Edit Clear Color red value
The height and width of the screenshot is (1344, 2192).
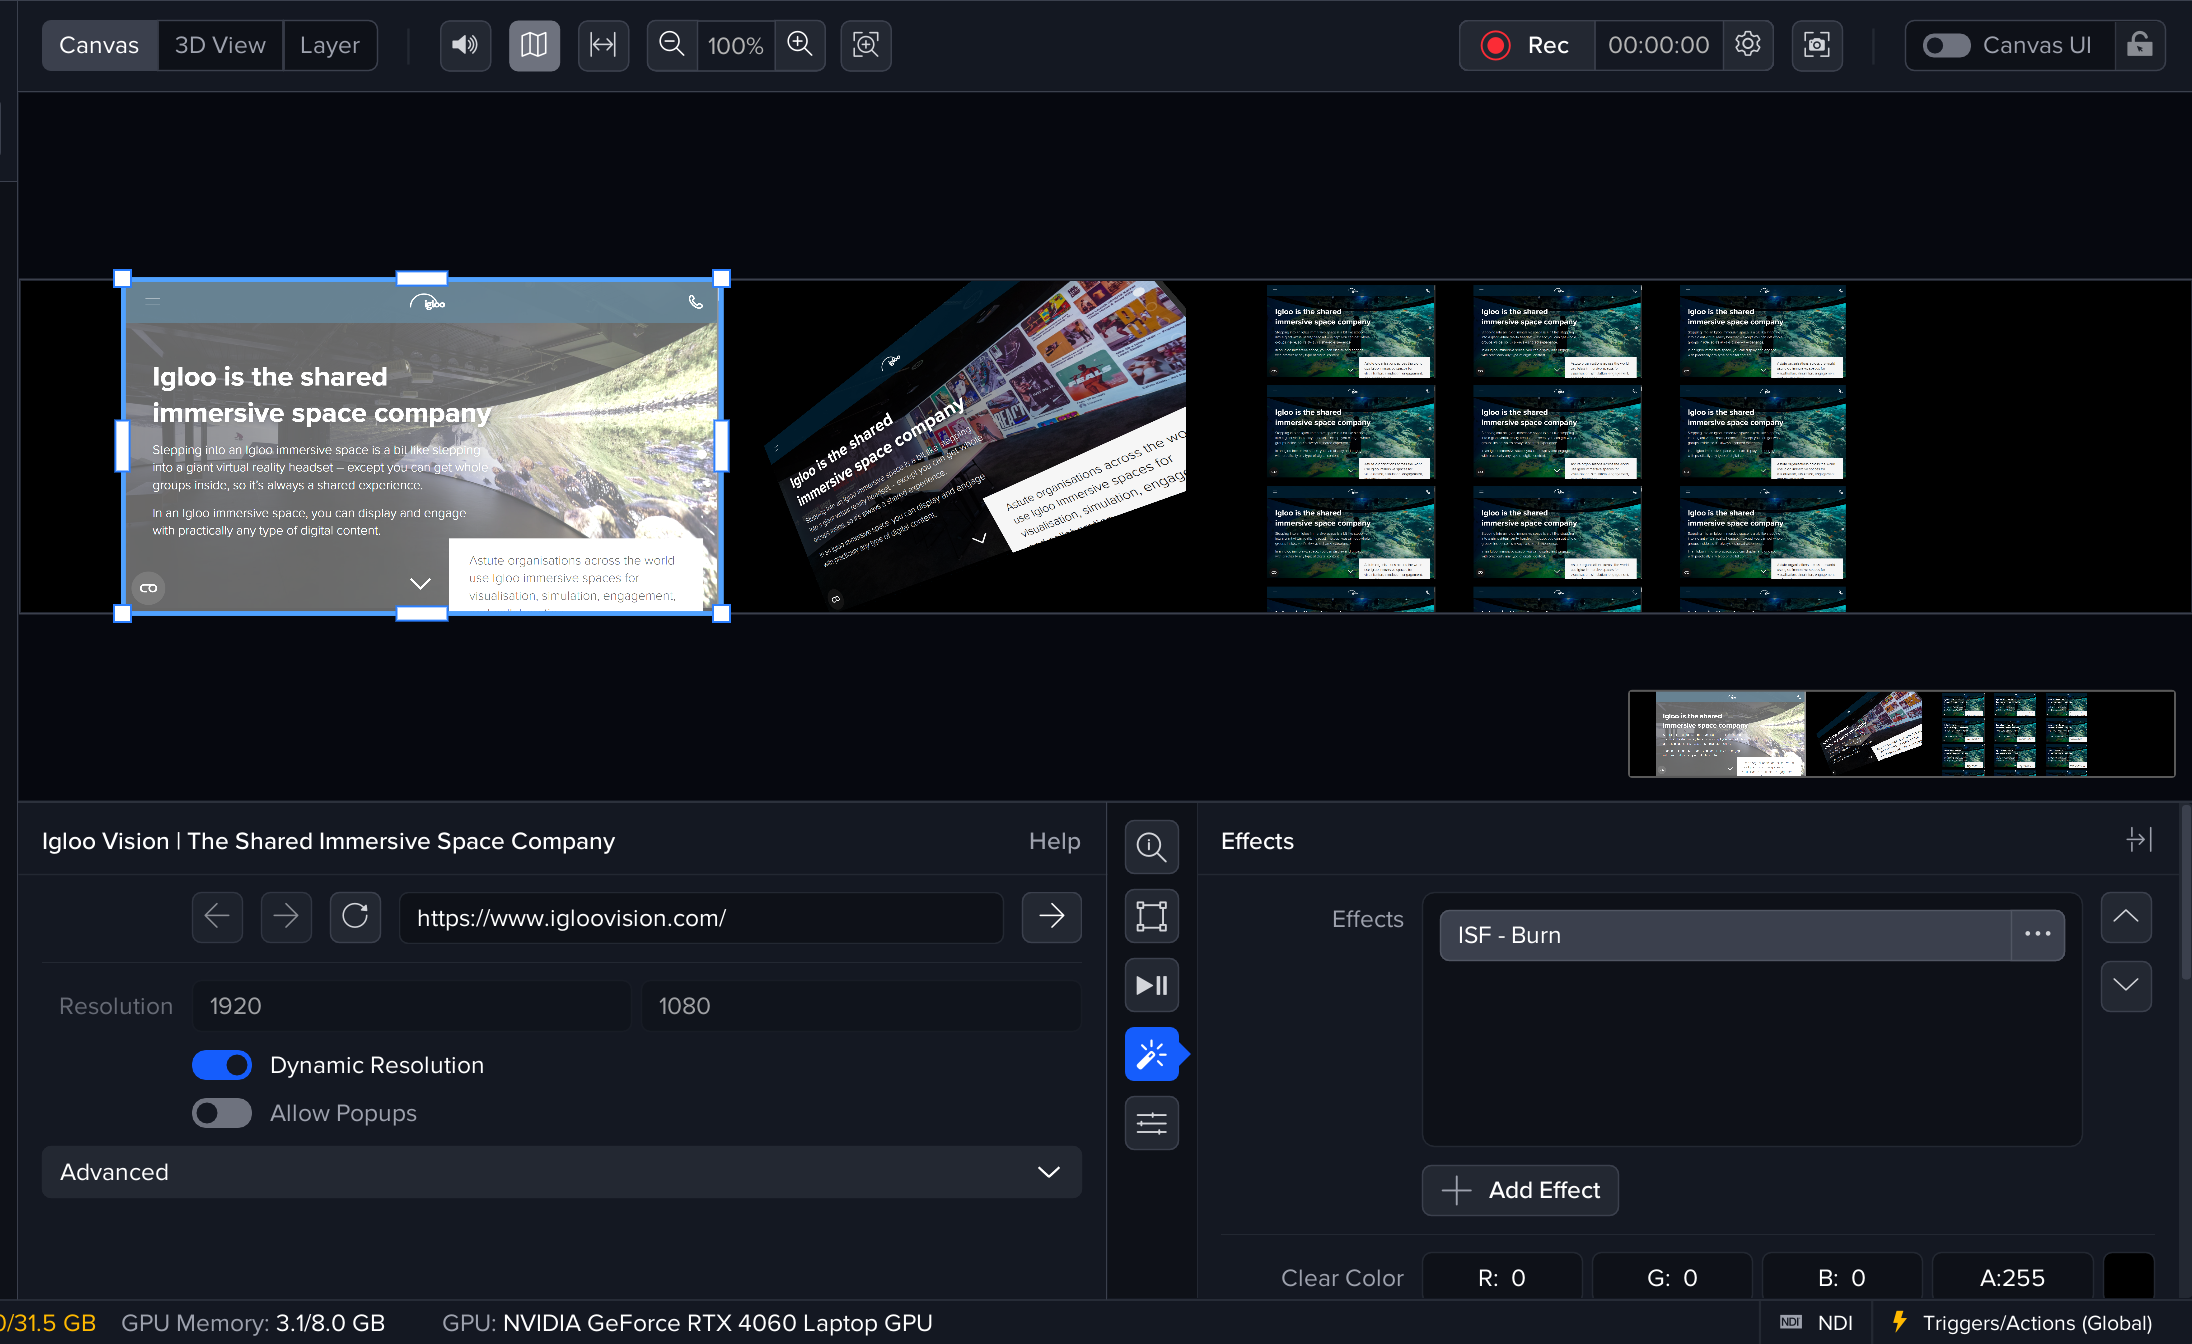[1502, 1277]
